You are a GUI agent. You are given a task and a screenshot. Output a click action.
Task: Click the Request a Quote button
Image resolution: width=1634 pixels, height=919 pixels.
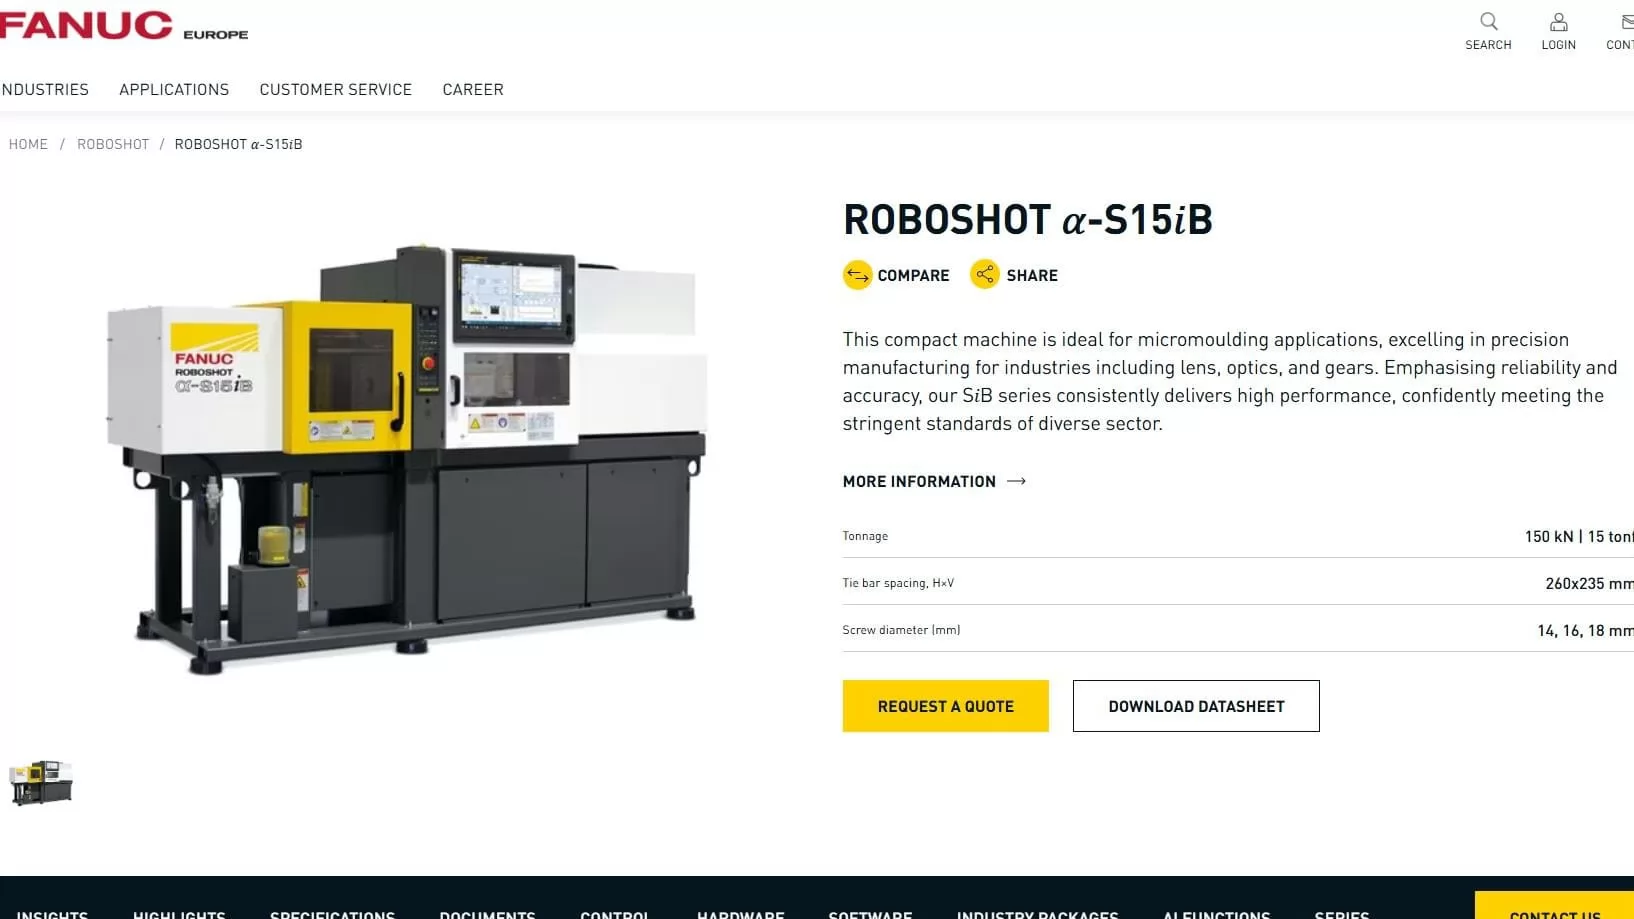point(945,706)
